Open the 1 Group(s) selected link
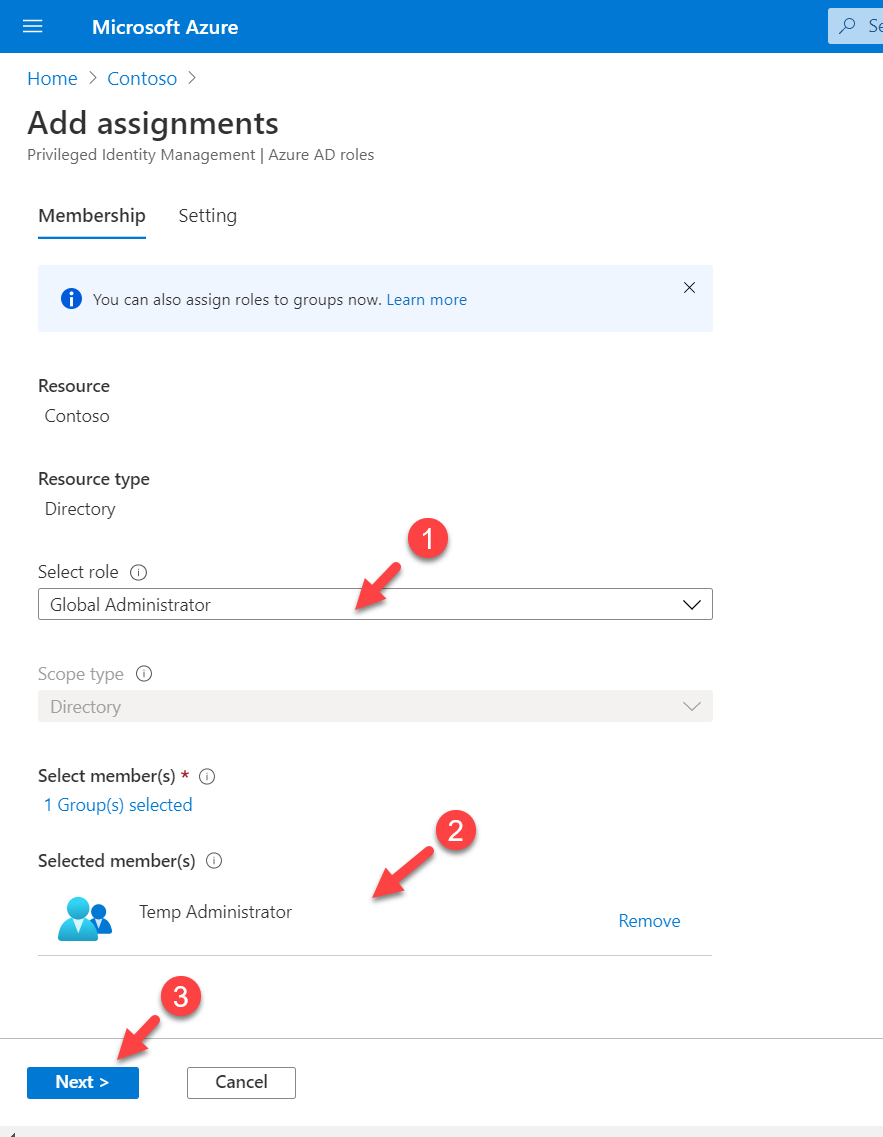The width and height of the screenshot is (883, 1137). click(x=118, y=805)
